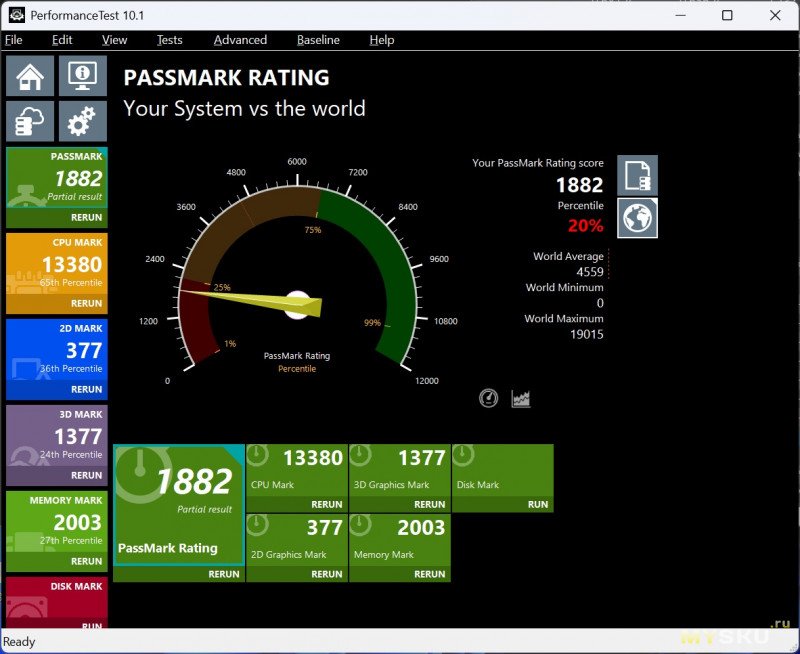Image resolution: width=800 pixels, height=654 pixels.
Task: Click the PerformanceTest app icon in the title bar
Action: pos(16,15)
